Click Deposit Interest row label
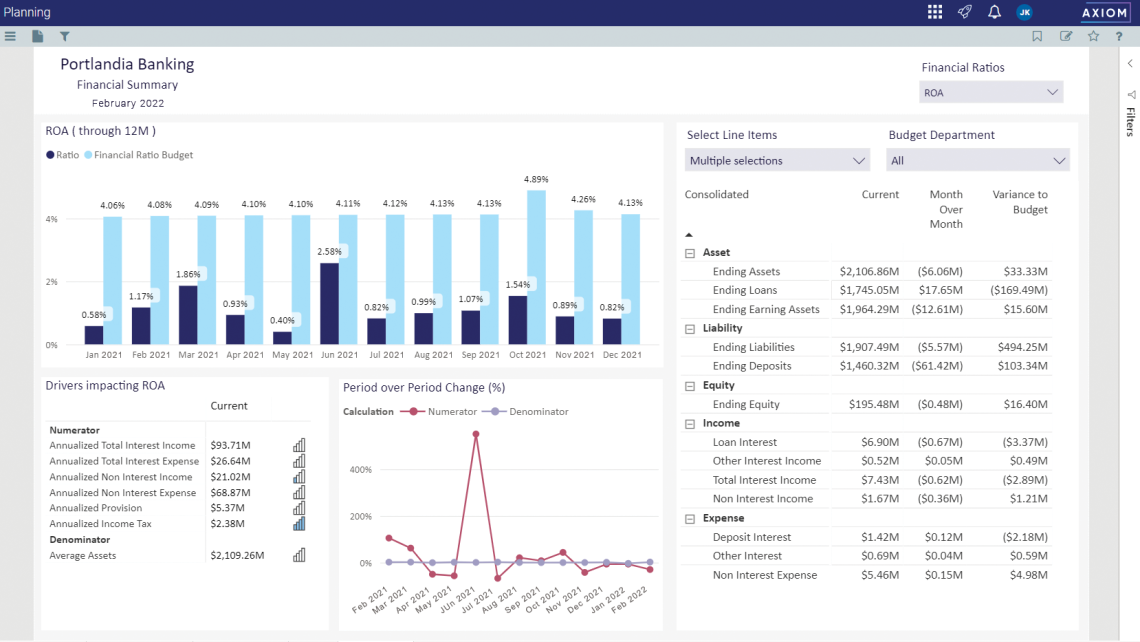 coord(752,537)
